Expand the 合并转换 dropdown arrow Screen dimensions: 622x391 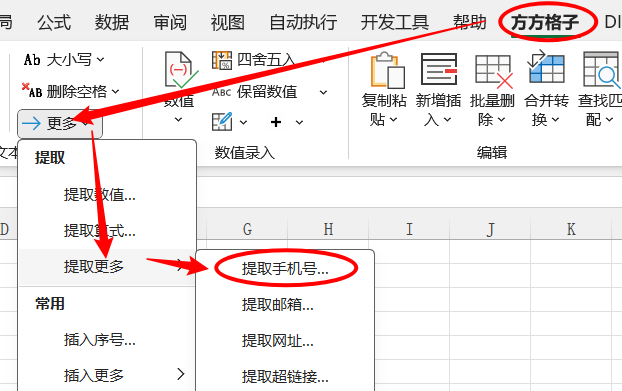[555, 119]
